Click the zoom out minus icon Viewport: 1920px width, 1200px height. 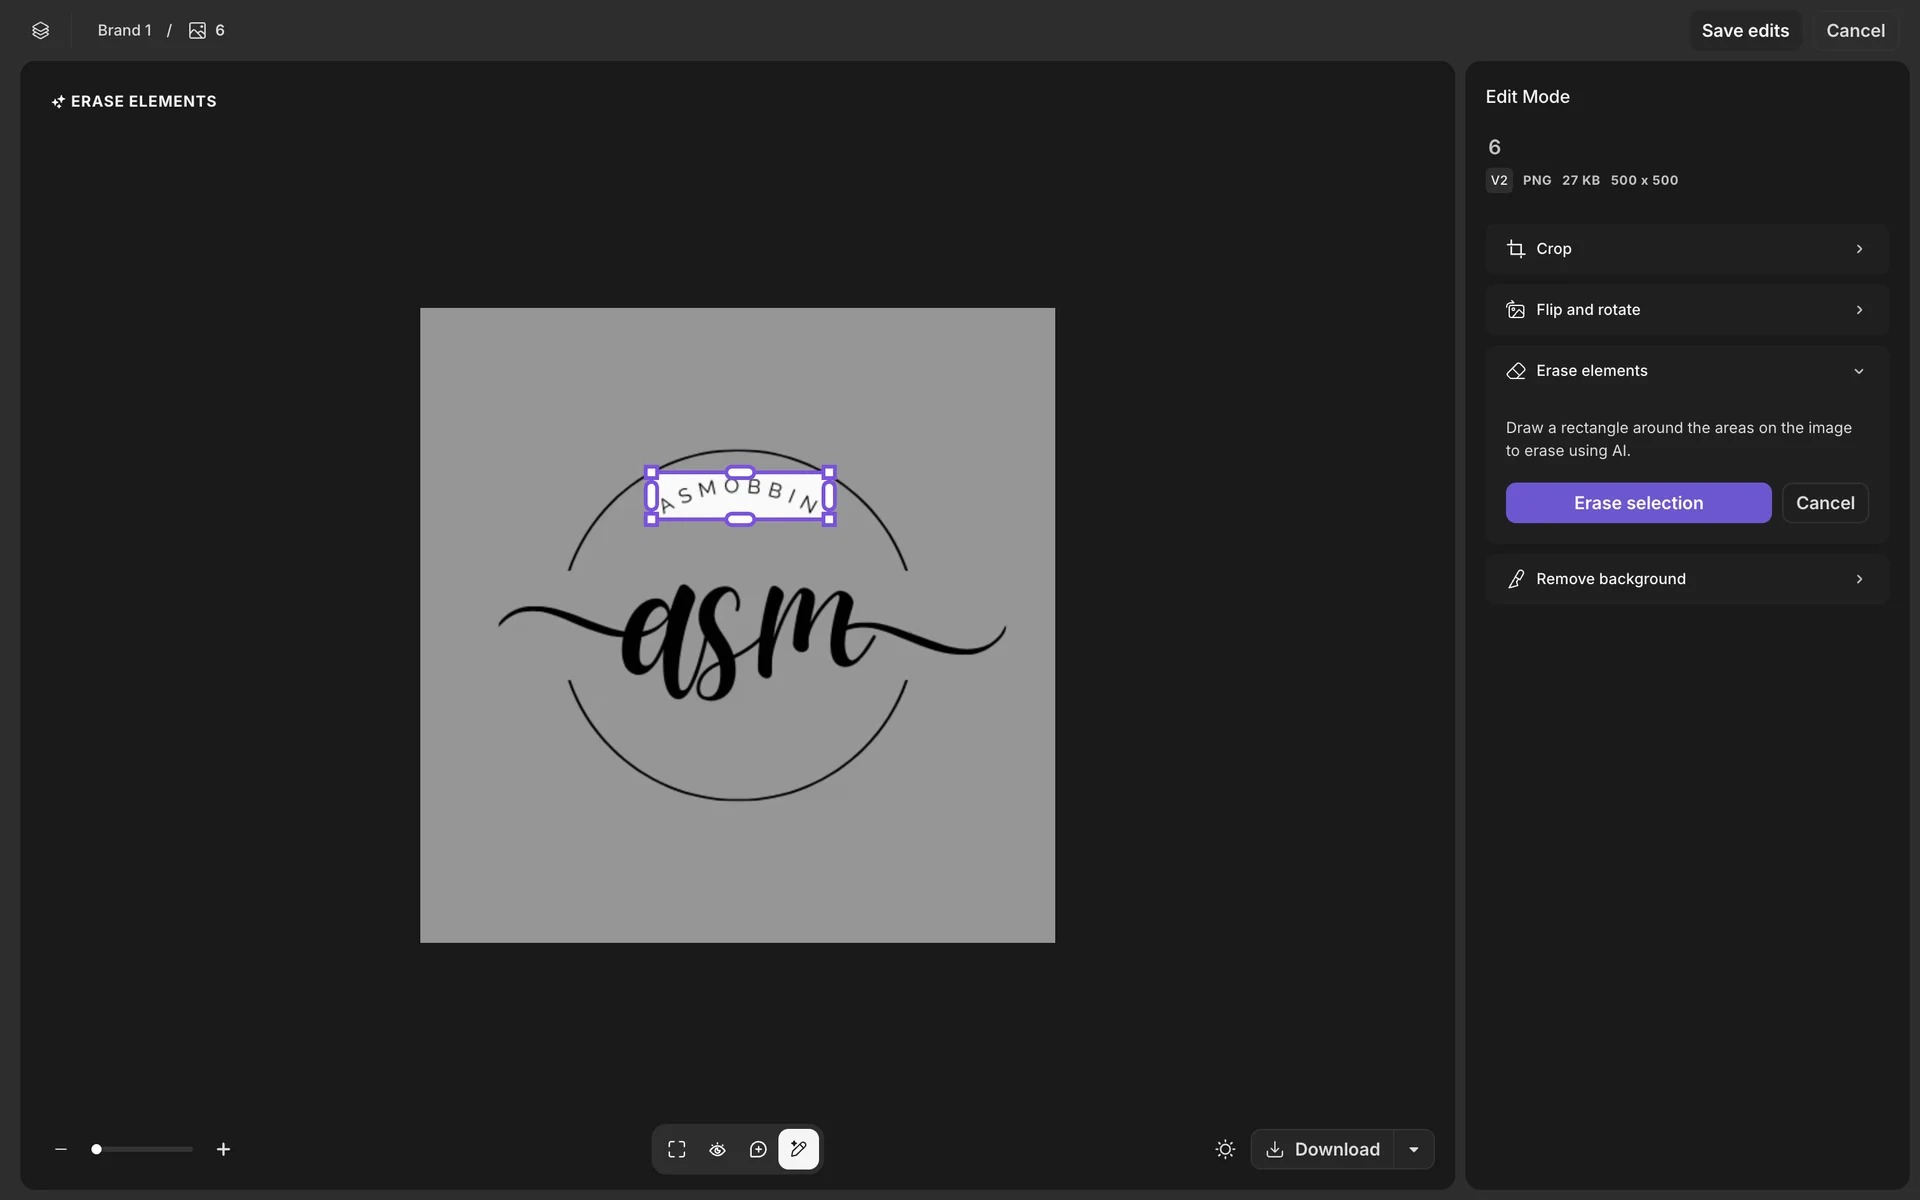61,1149
